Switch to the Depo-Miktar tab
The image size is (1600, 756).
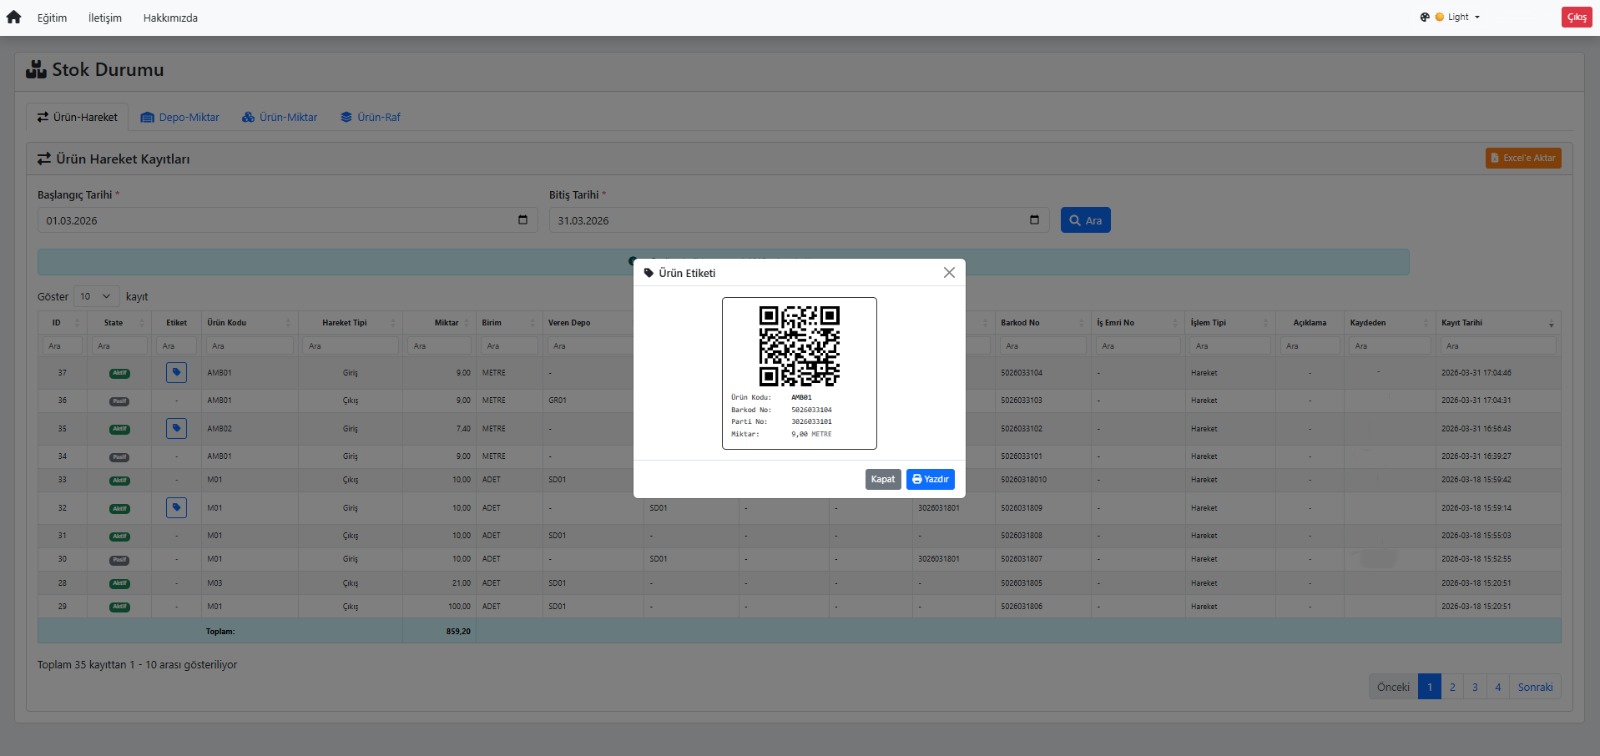(x=180, y=117)
